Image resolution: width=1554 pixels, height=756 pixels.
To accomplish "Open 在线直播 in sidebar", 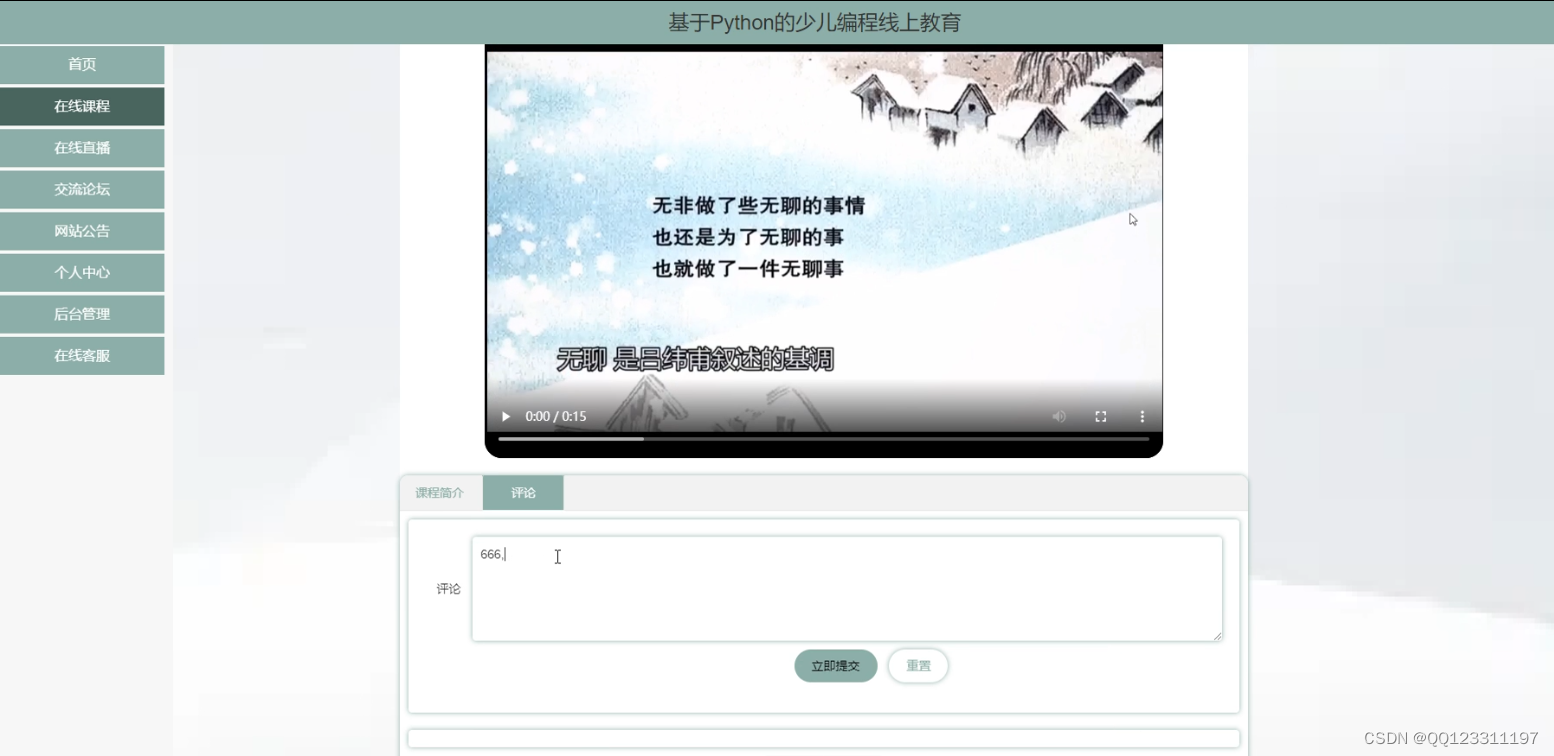I will (x=82, y=148).
